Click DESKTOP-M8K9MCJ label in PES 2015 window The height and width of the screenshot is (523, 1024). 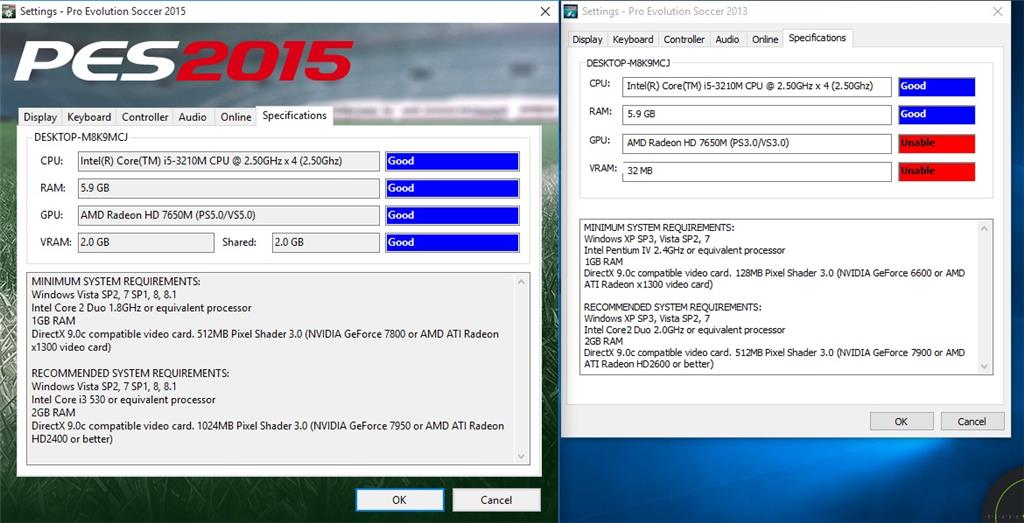tap(82, 138)
